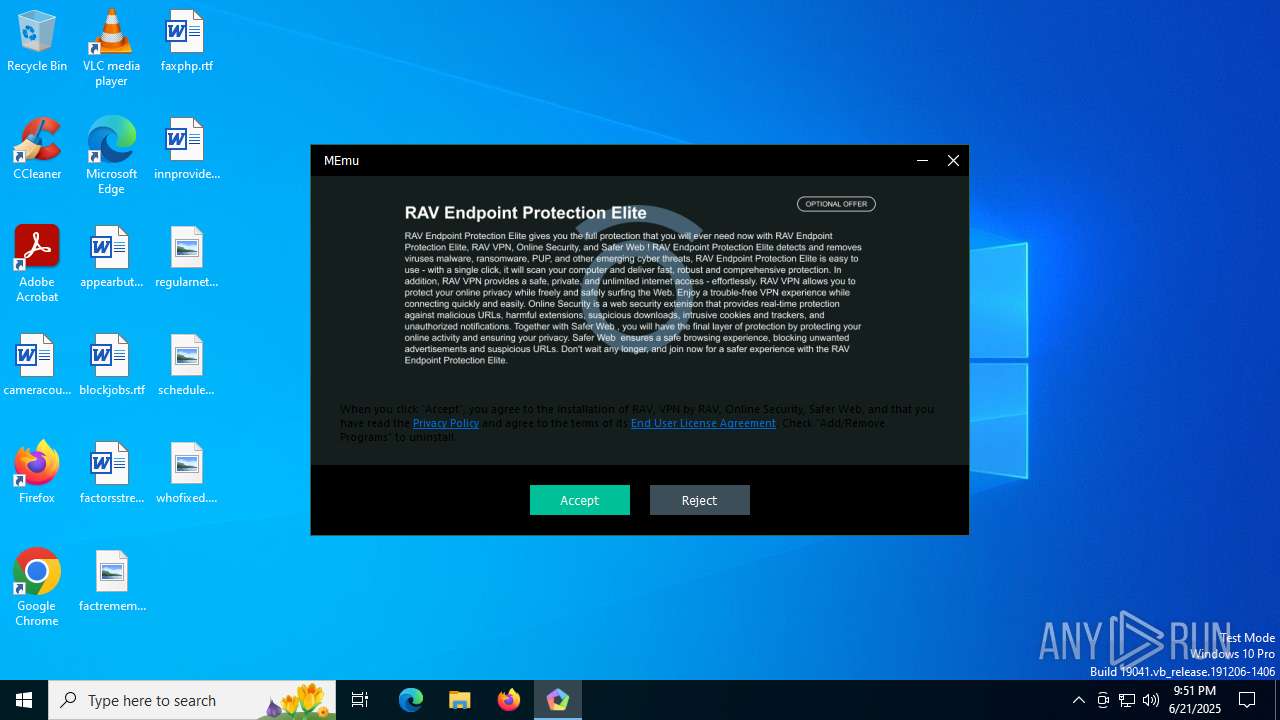Select the whofixed image file icon
1280x720 pixels.
(186, 473)
